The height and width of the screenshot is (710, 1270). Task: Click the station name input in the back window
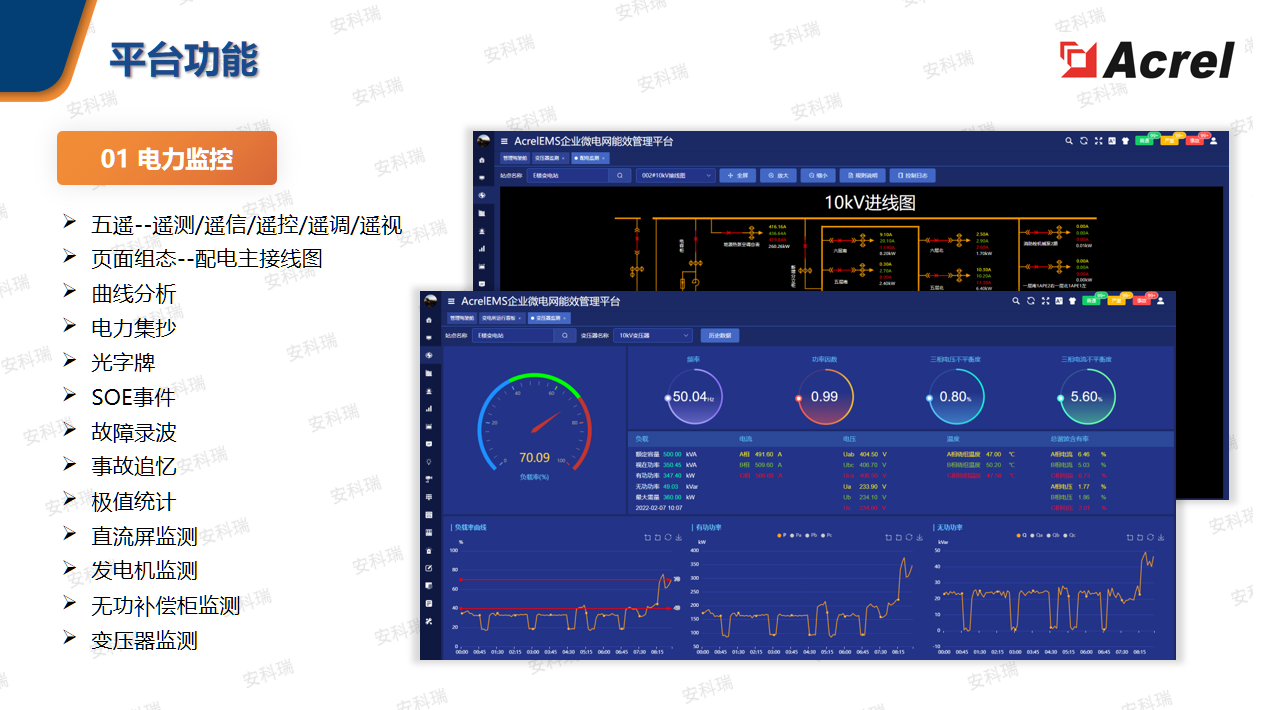[x=569, y=175]
